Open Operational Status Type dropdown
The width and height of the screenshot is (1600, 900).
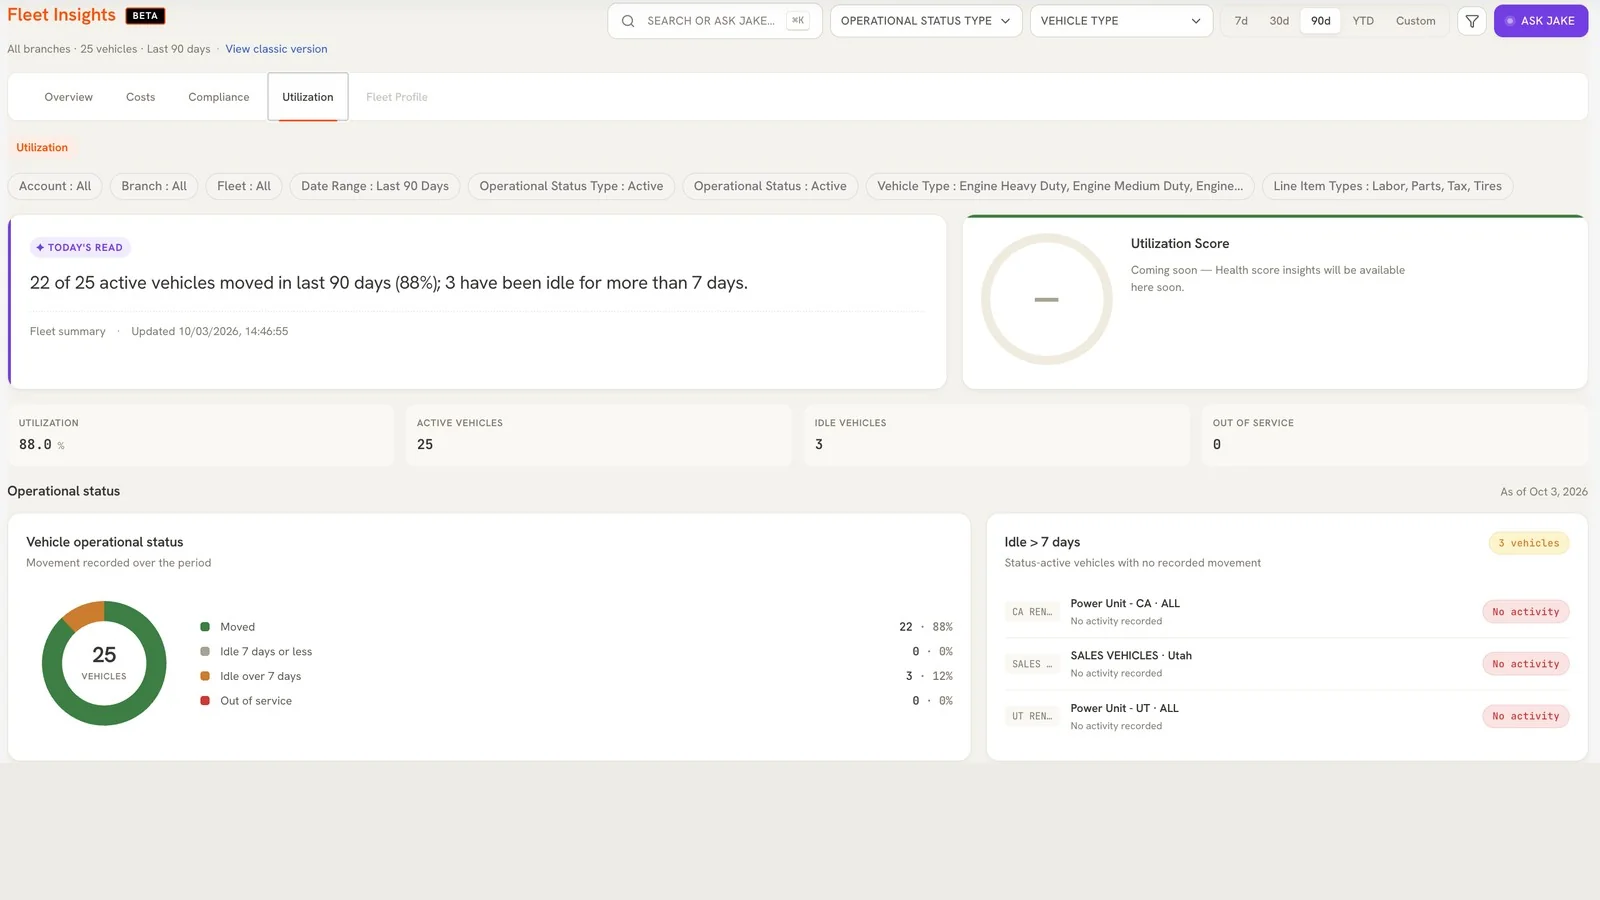pyautogui.click(x=926, y=21)
